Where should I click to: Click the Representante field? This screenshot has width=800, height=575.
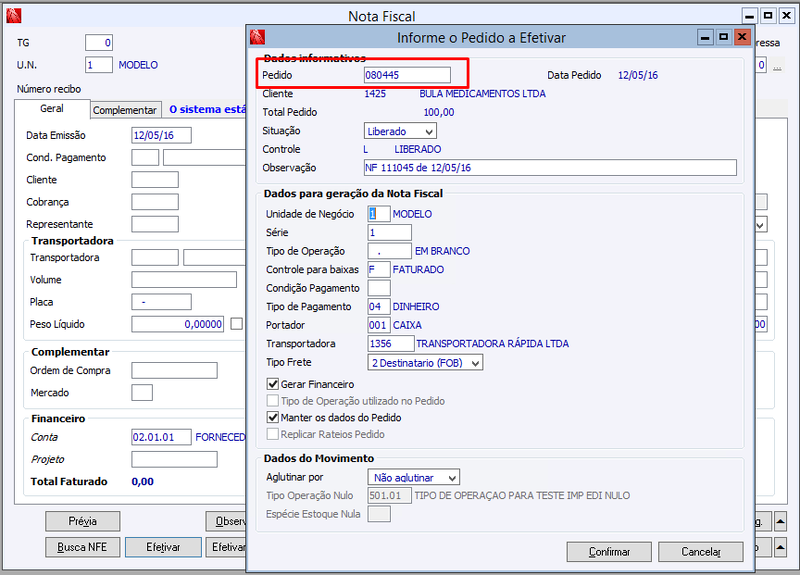155,224
